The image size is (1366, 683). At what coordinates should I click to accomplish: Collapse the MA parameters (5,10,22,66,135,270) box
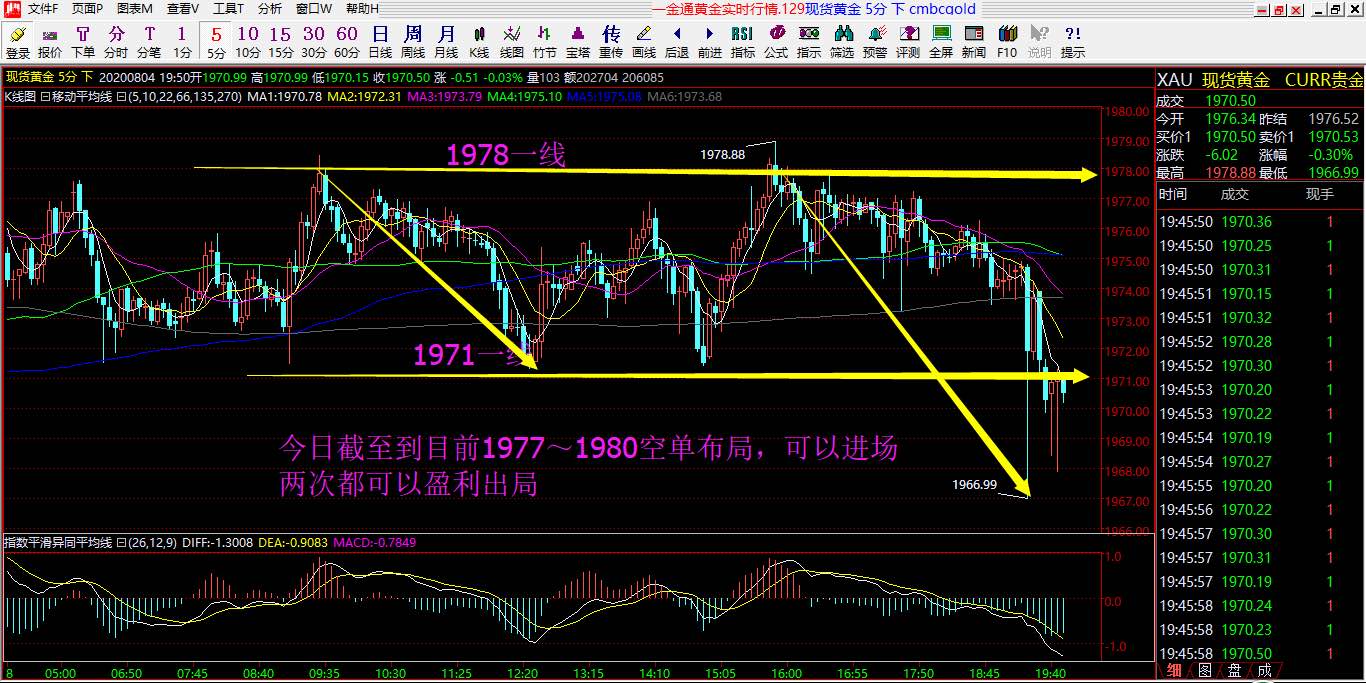click(120, 97)
